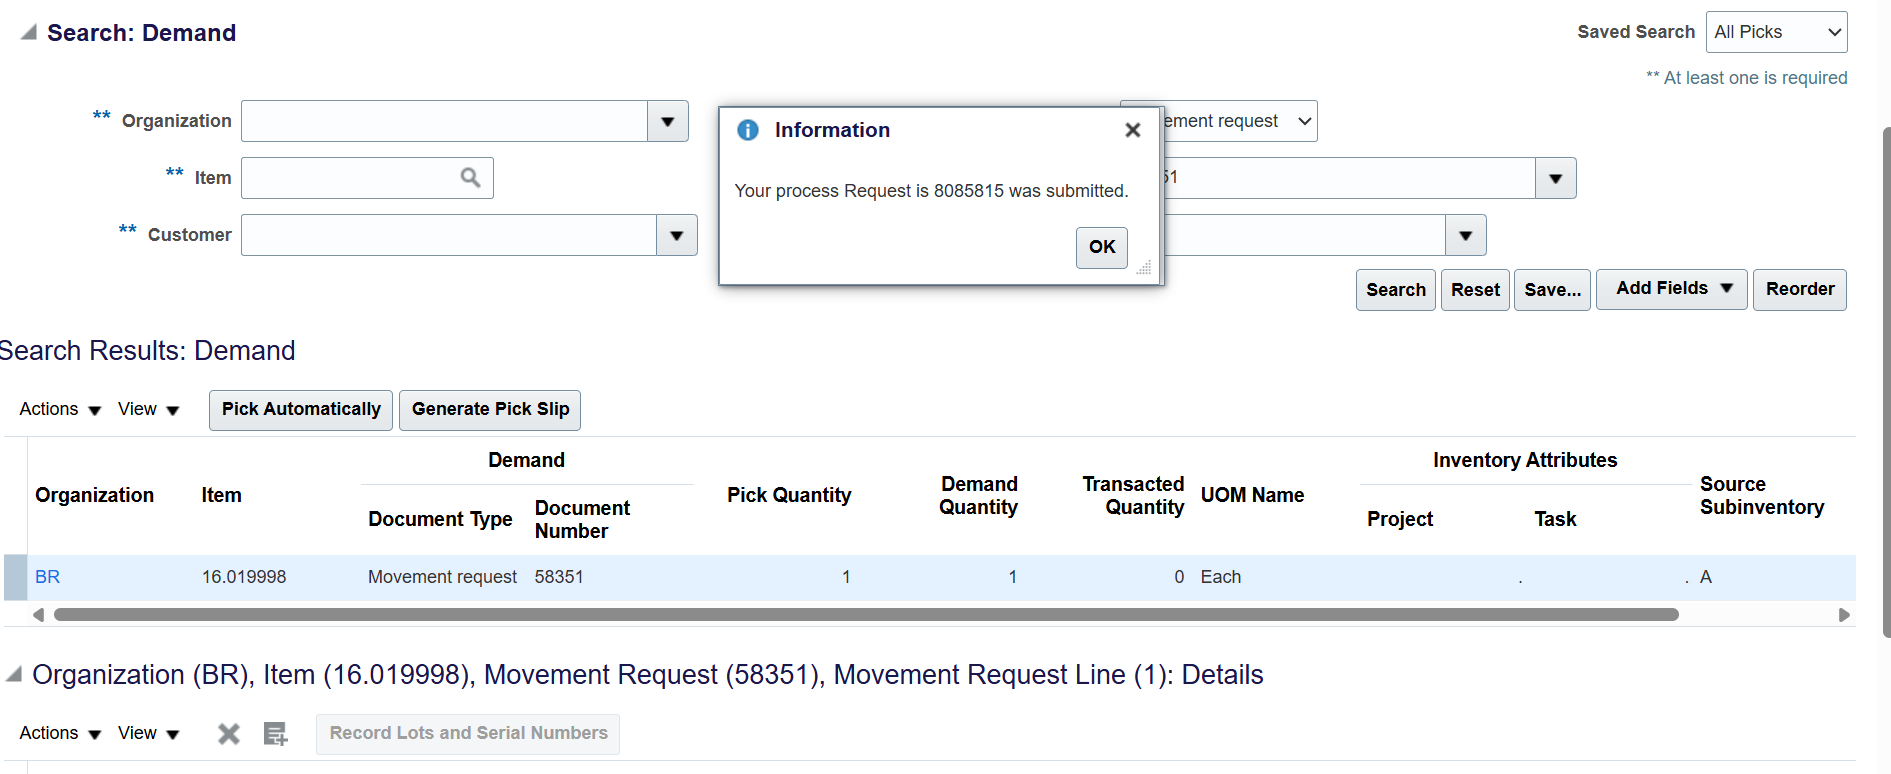Open the BR organization link

47,577
